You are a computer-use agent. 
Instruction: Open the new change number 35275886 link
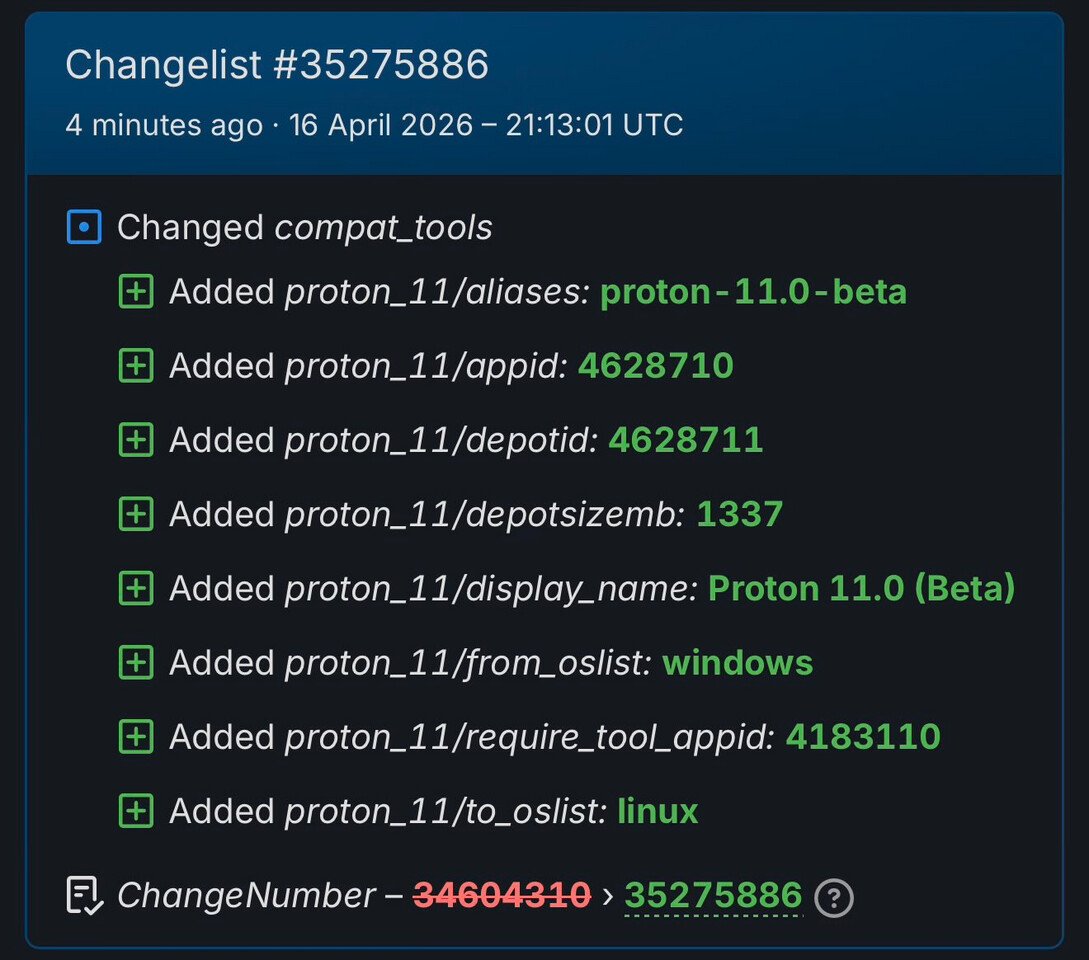click(x=713, y=895)
